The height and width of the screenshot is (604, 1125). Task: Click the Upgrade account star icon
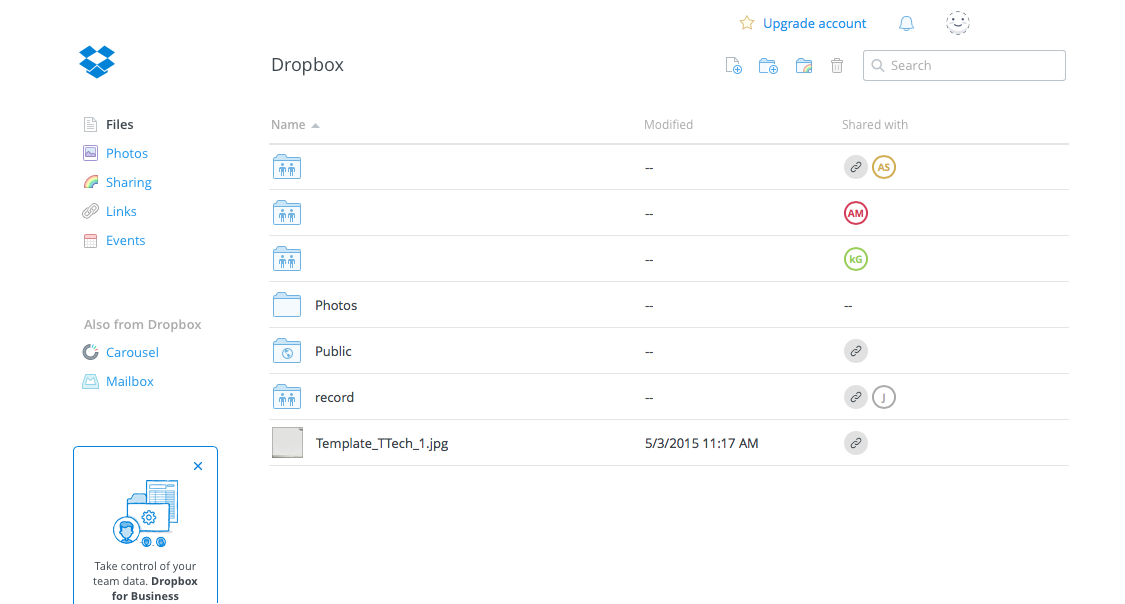(747, 23)
